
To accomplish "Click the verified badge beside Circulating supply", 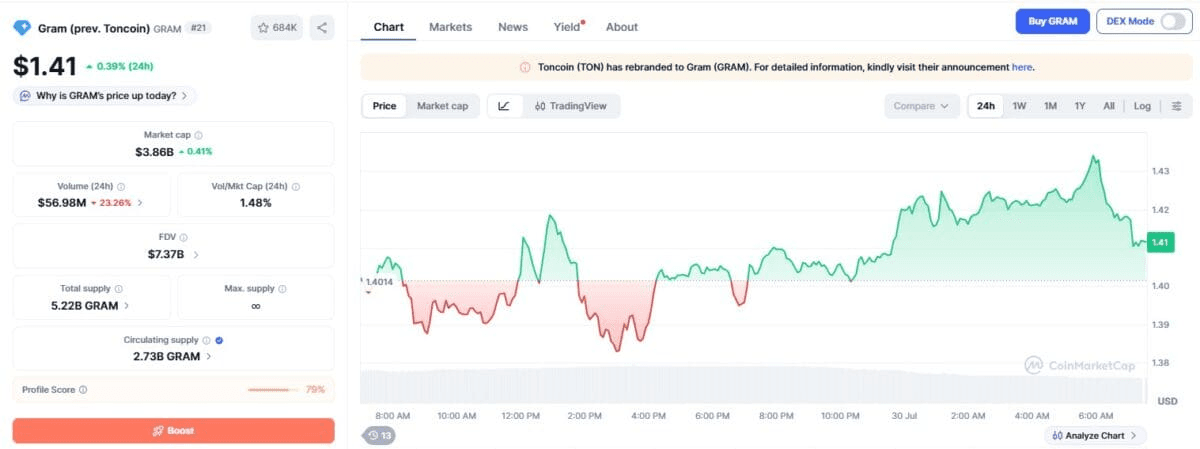I will (x=220, y=340).
